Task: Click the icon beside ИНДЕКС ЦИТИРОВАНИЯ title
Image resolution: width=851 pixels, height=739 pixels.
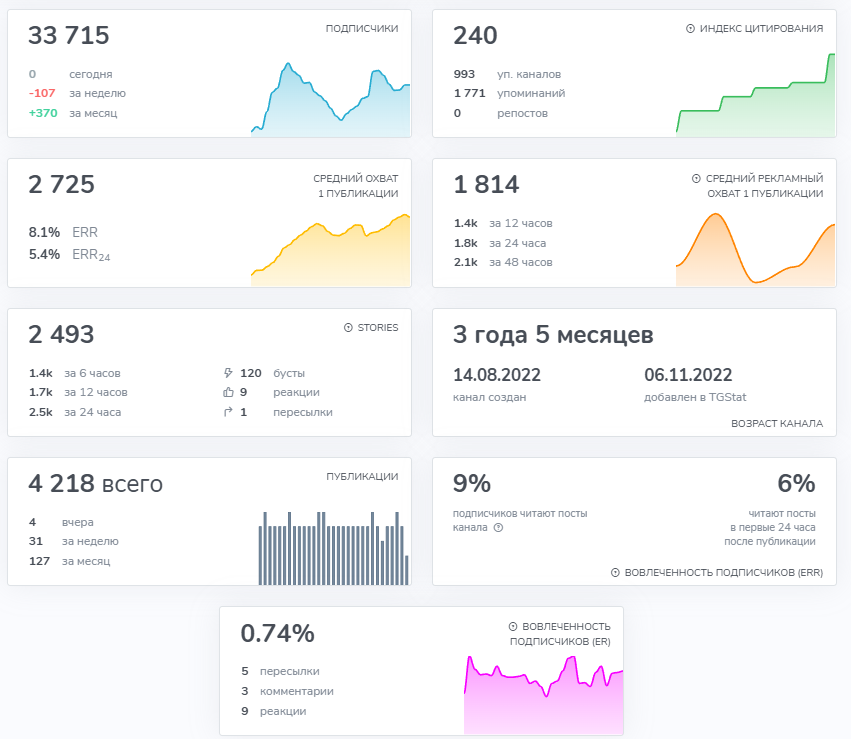Action: 690,29
